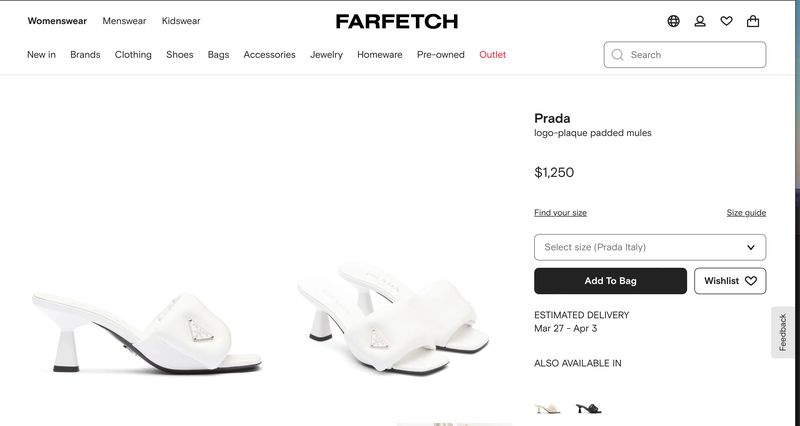This screenshot has height=426, width=800.
Task: Click the Add To Bag button
Action: click(610, 281)
